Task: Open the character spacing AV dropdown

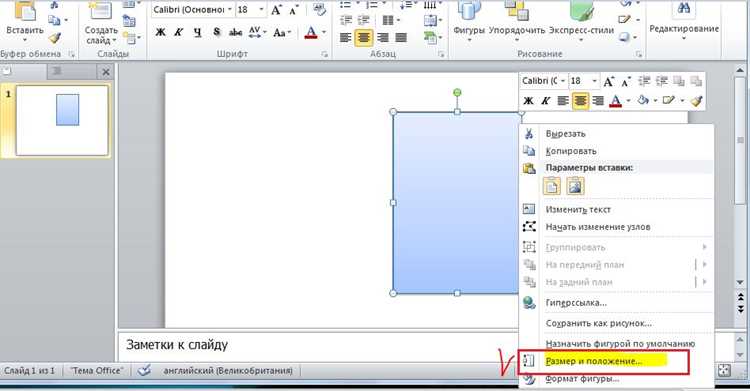Action: [x=257, y=33]
